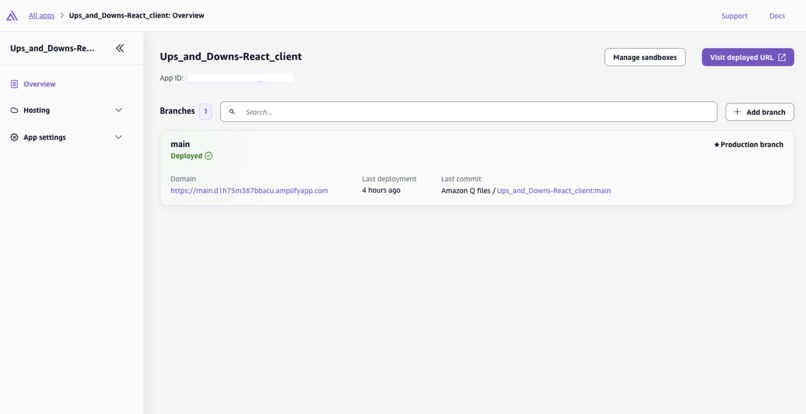Viewport: 806px width, 414px height.
Task: Click the Overview page icon in sidebar
Action: pyautogui.click(x=14, y=84)
